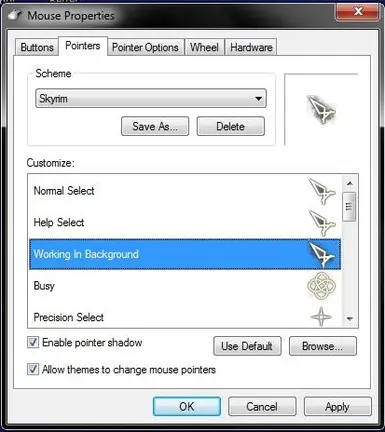Click the Precision Select crosshair icon
Viewport: 385px width, 432px height.
click(x=321, y=317)
